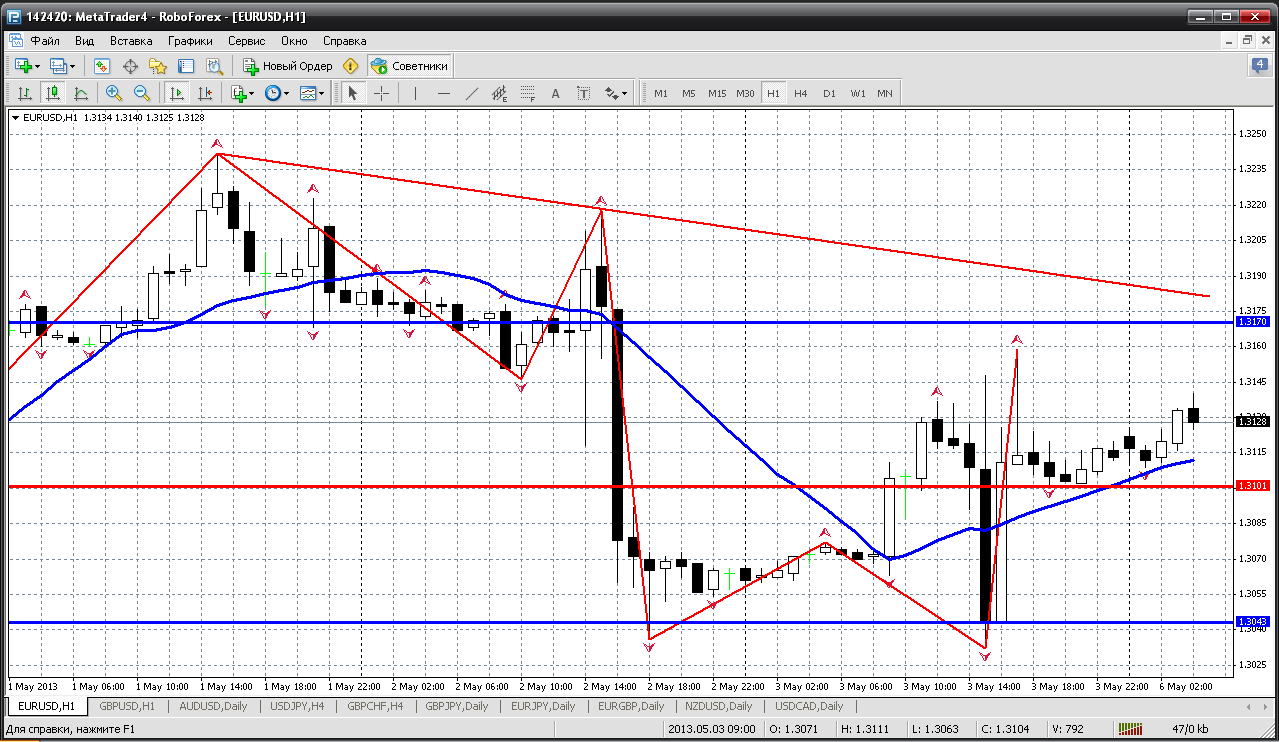
Task: Launch MetaEditor via yellow diamond icon
Action: pos(350,66)
